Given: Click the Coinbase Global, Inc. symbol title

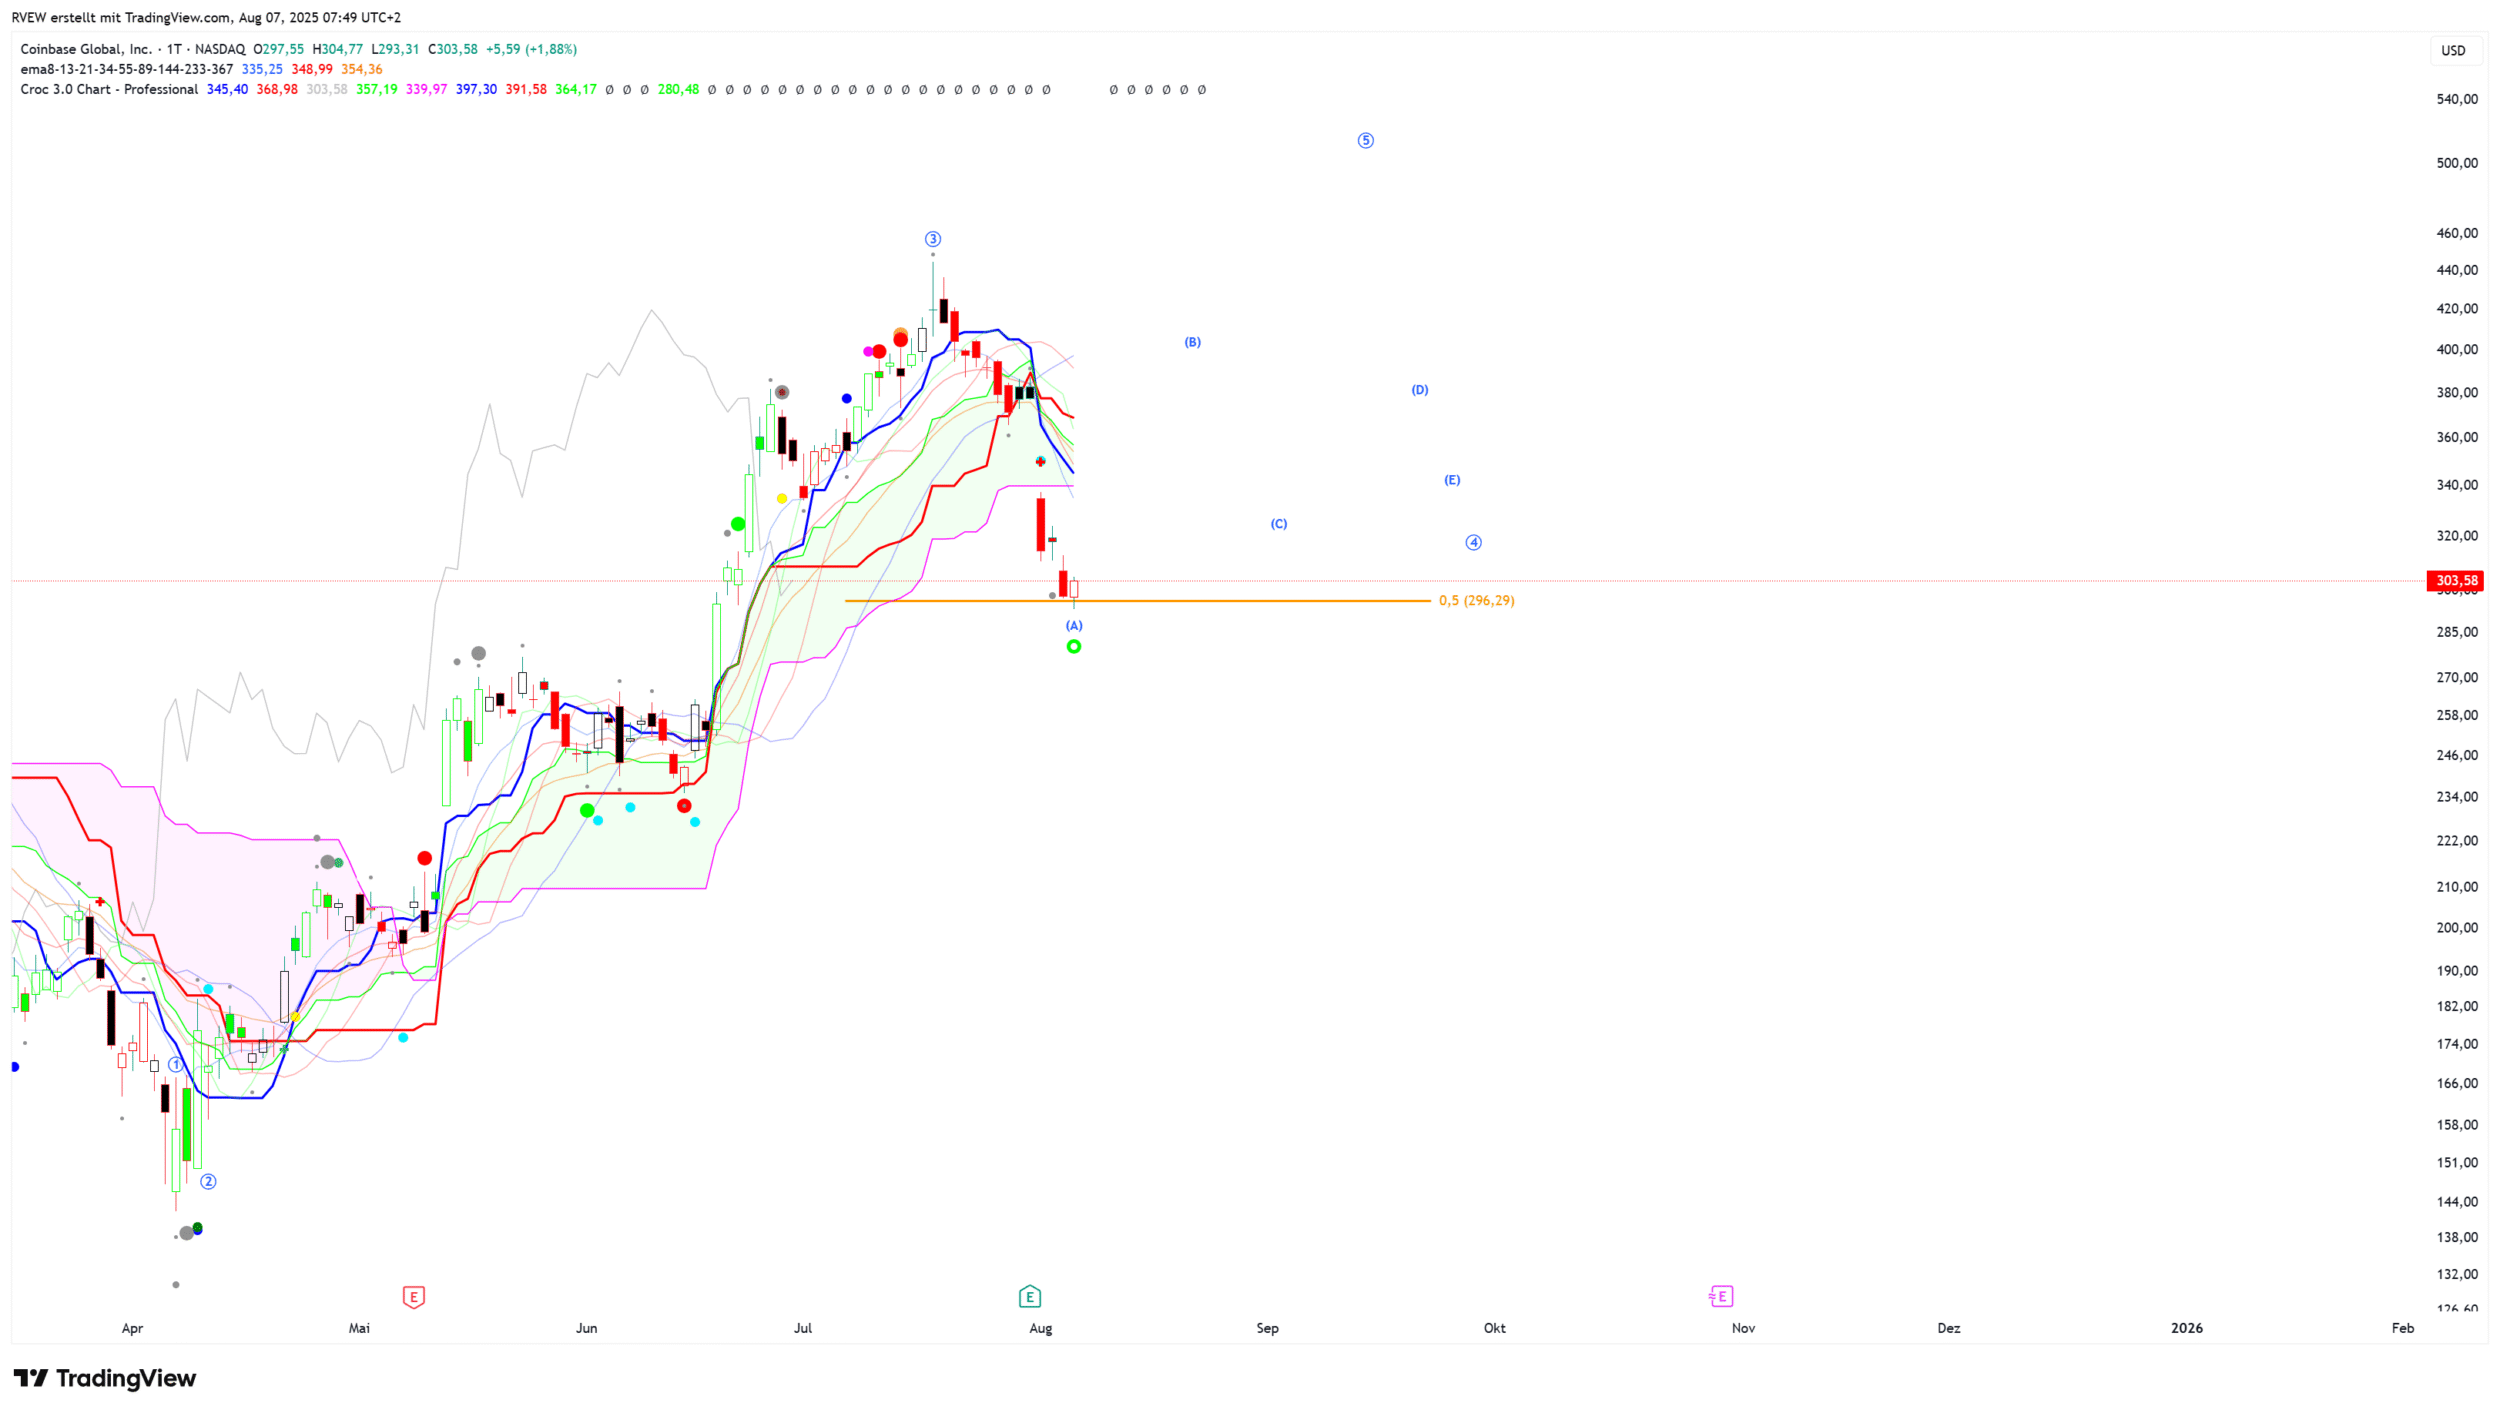Looking at the screenshot, I should point(86,49).
